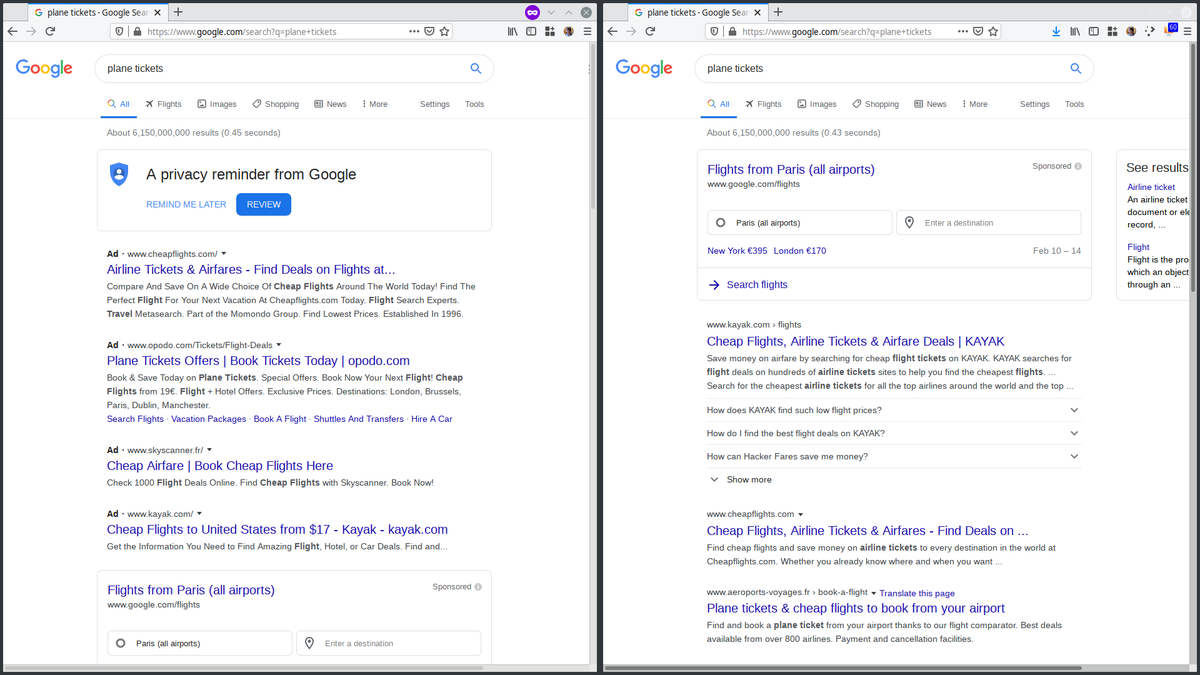Click 'Vacation Packages' sitelink under Opodo ad

(209, 419)
